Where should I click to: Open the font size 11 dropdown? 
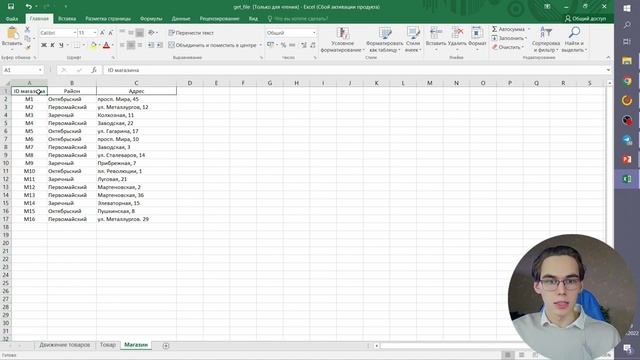click(95, 33)
